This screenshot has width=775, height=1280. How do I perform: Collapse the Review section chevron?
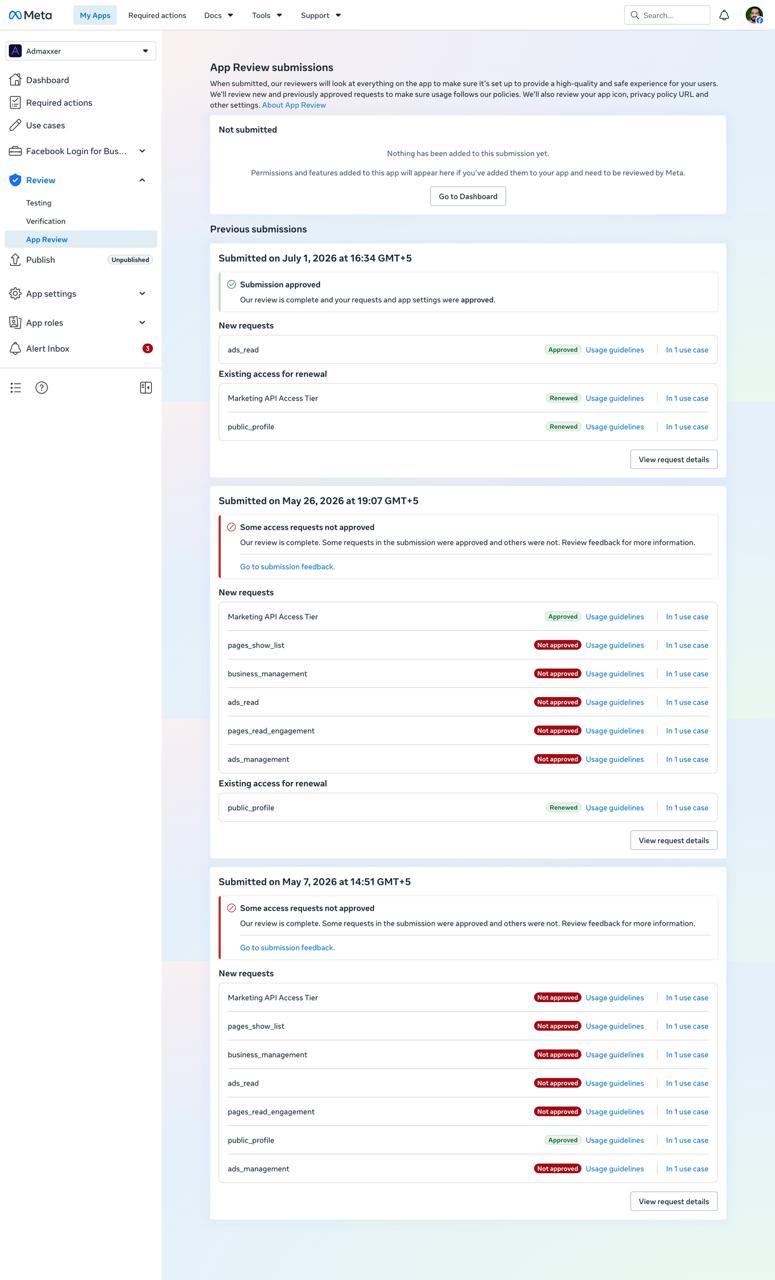click(142, 180)
